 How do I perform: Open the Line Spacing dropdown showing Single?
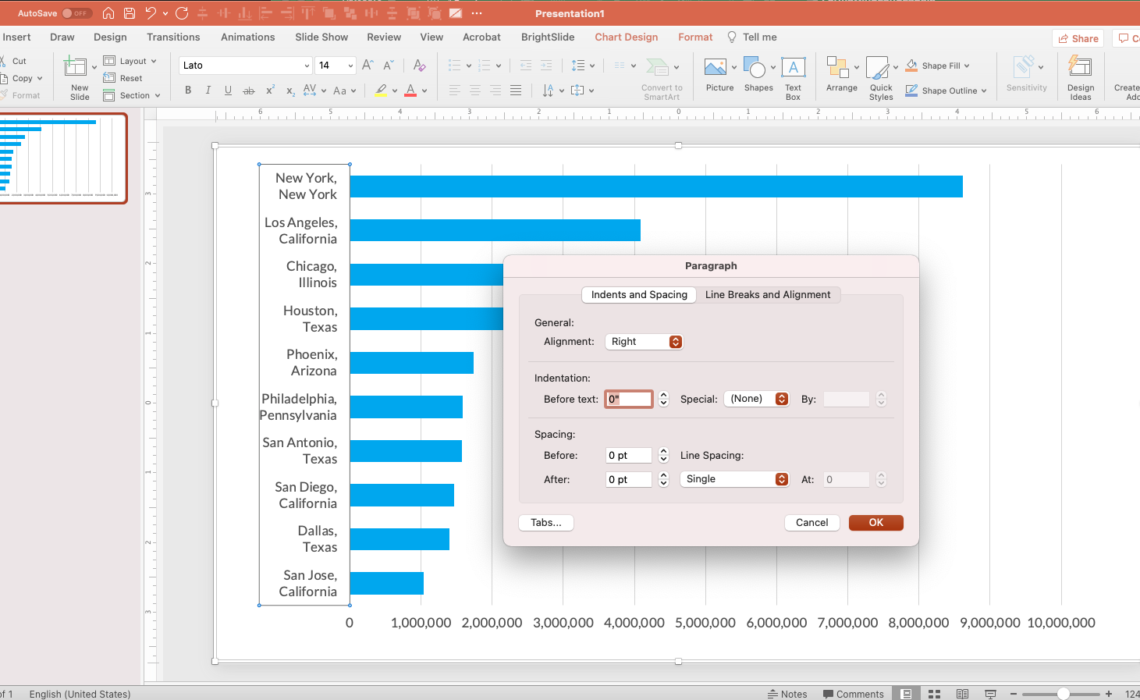click(x=734, y=479)
